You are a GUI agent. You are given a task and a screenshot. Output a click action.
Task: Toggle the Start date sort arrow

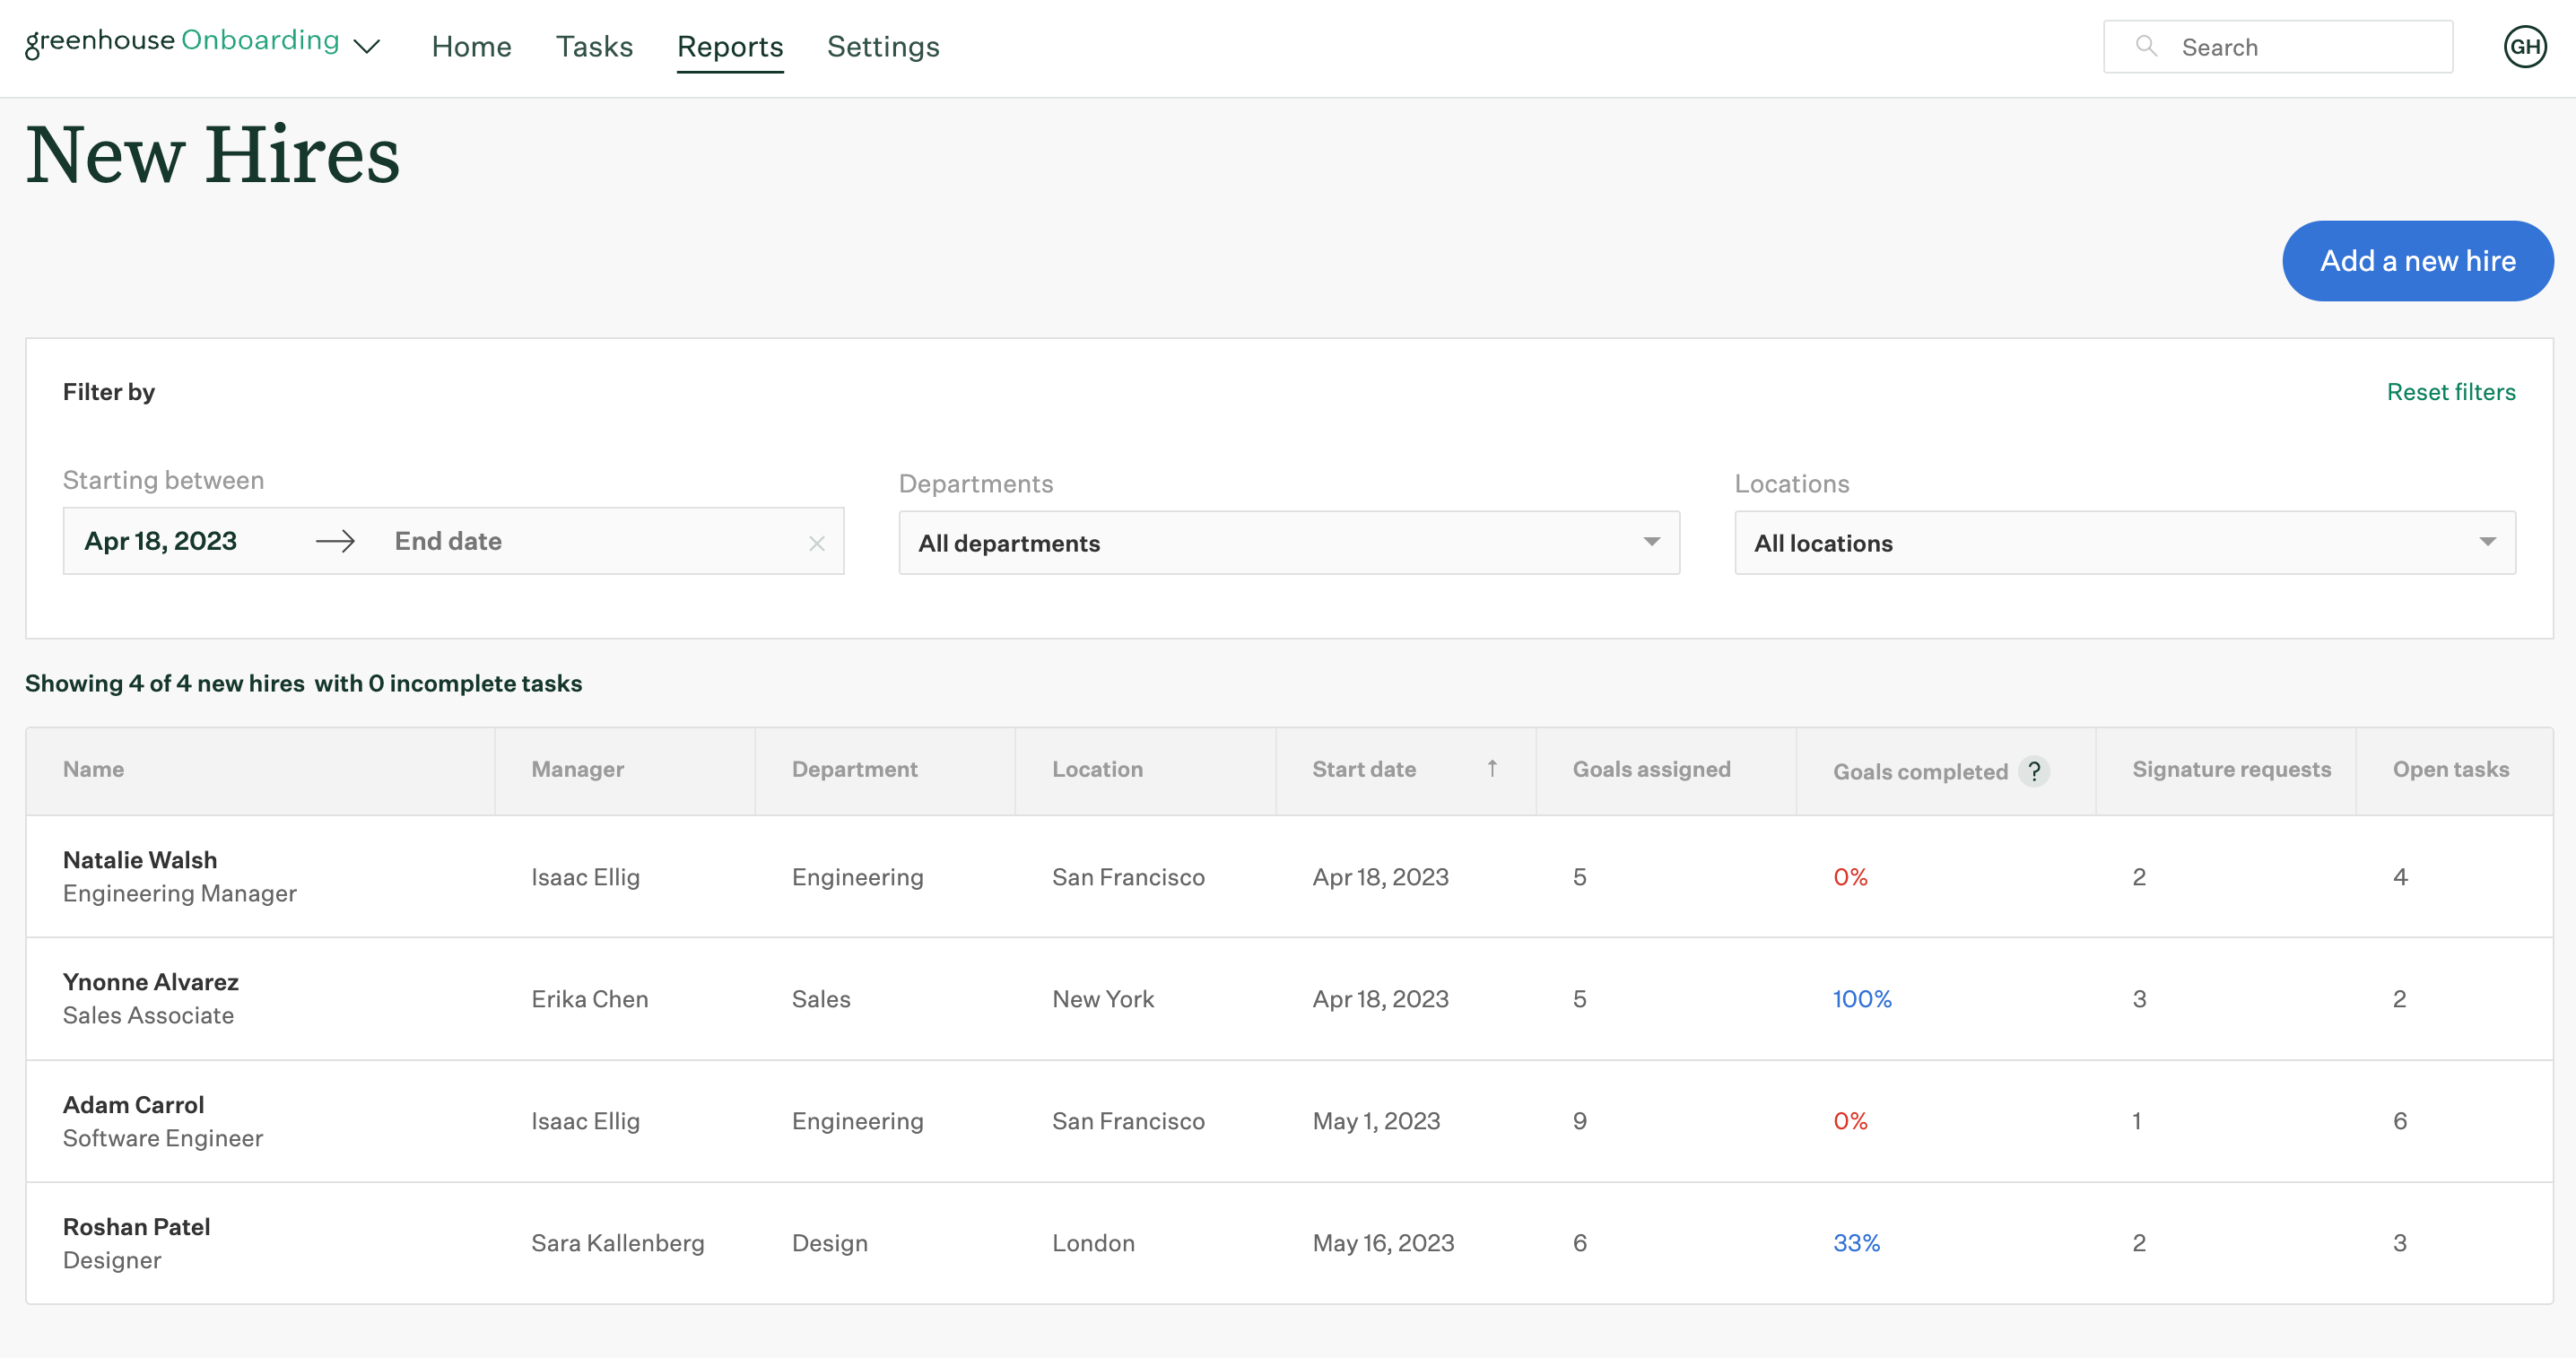[x=1492, y=768]
